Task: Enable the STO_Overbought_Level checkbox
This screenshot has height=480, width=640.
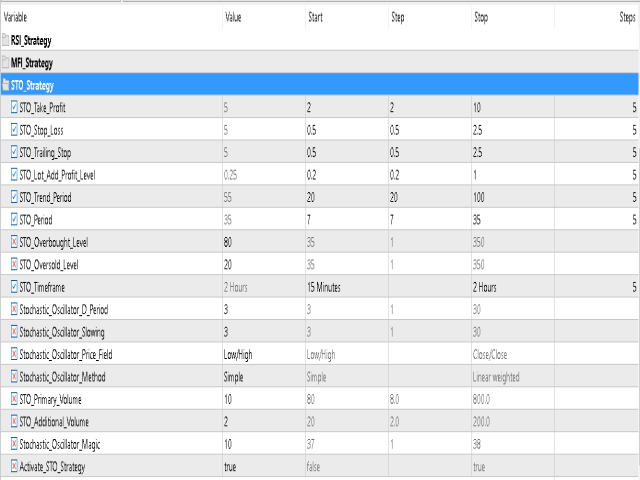Action: coord(14,242)
